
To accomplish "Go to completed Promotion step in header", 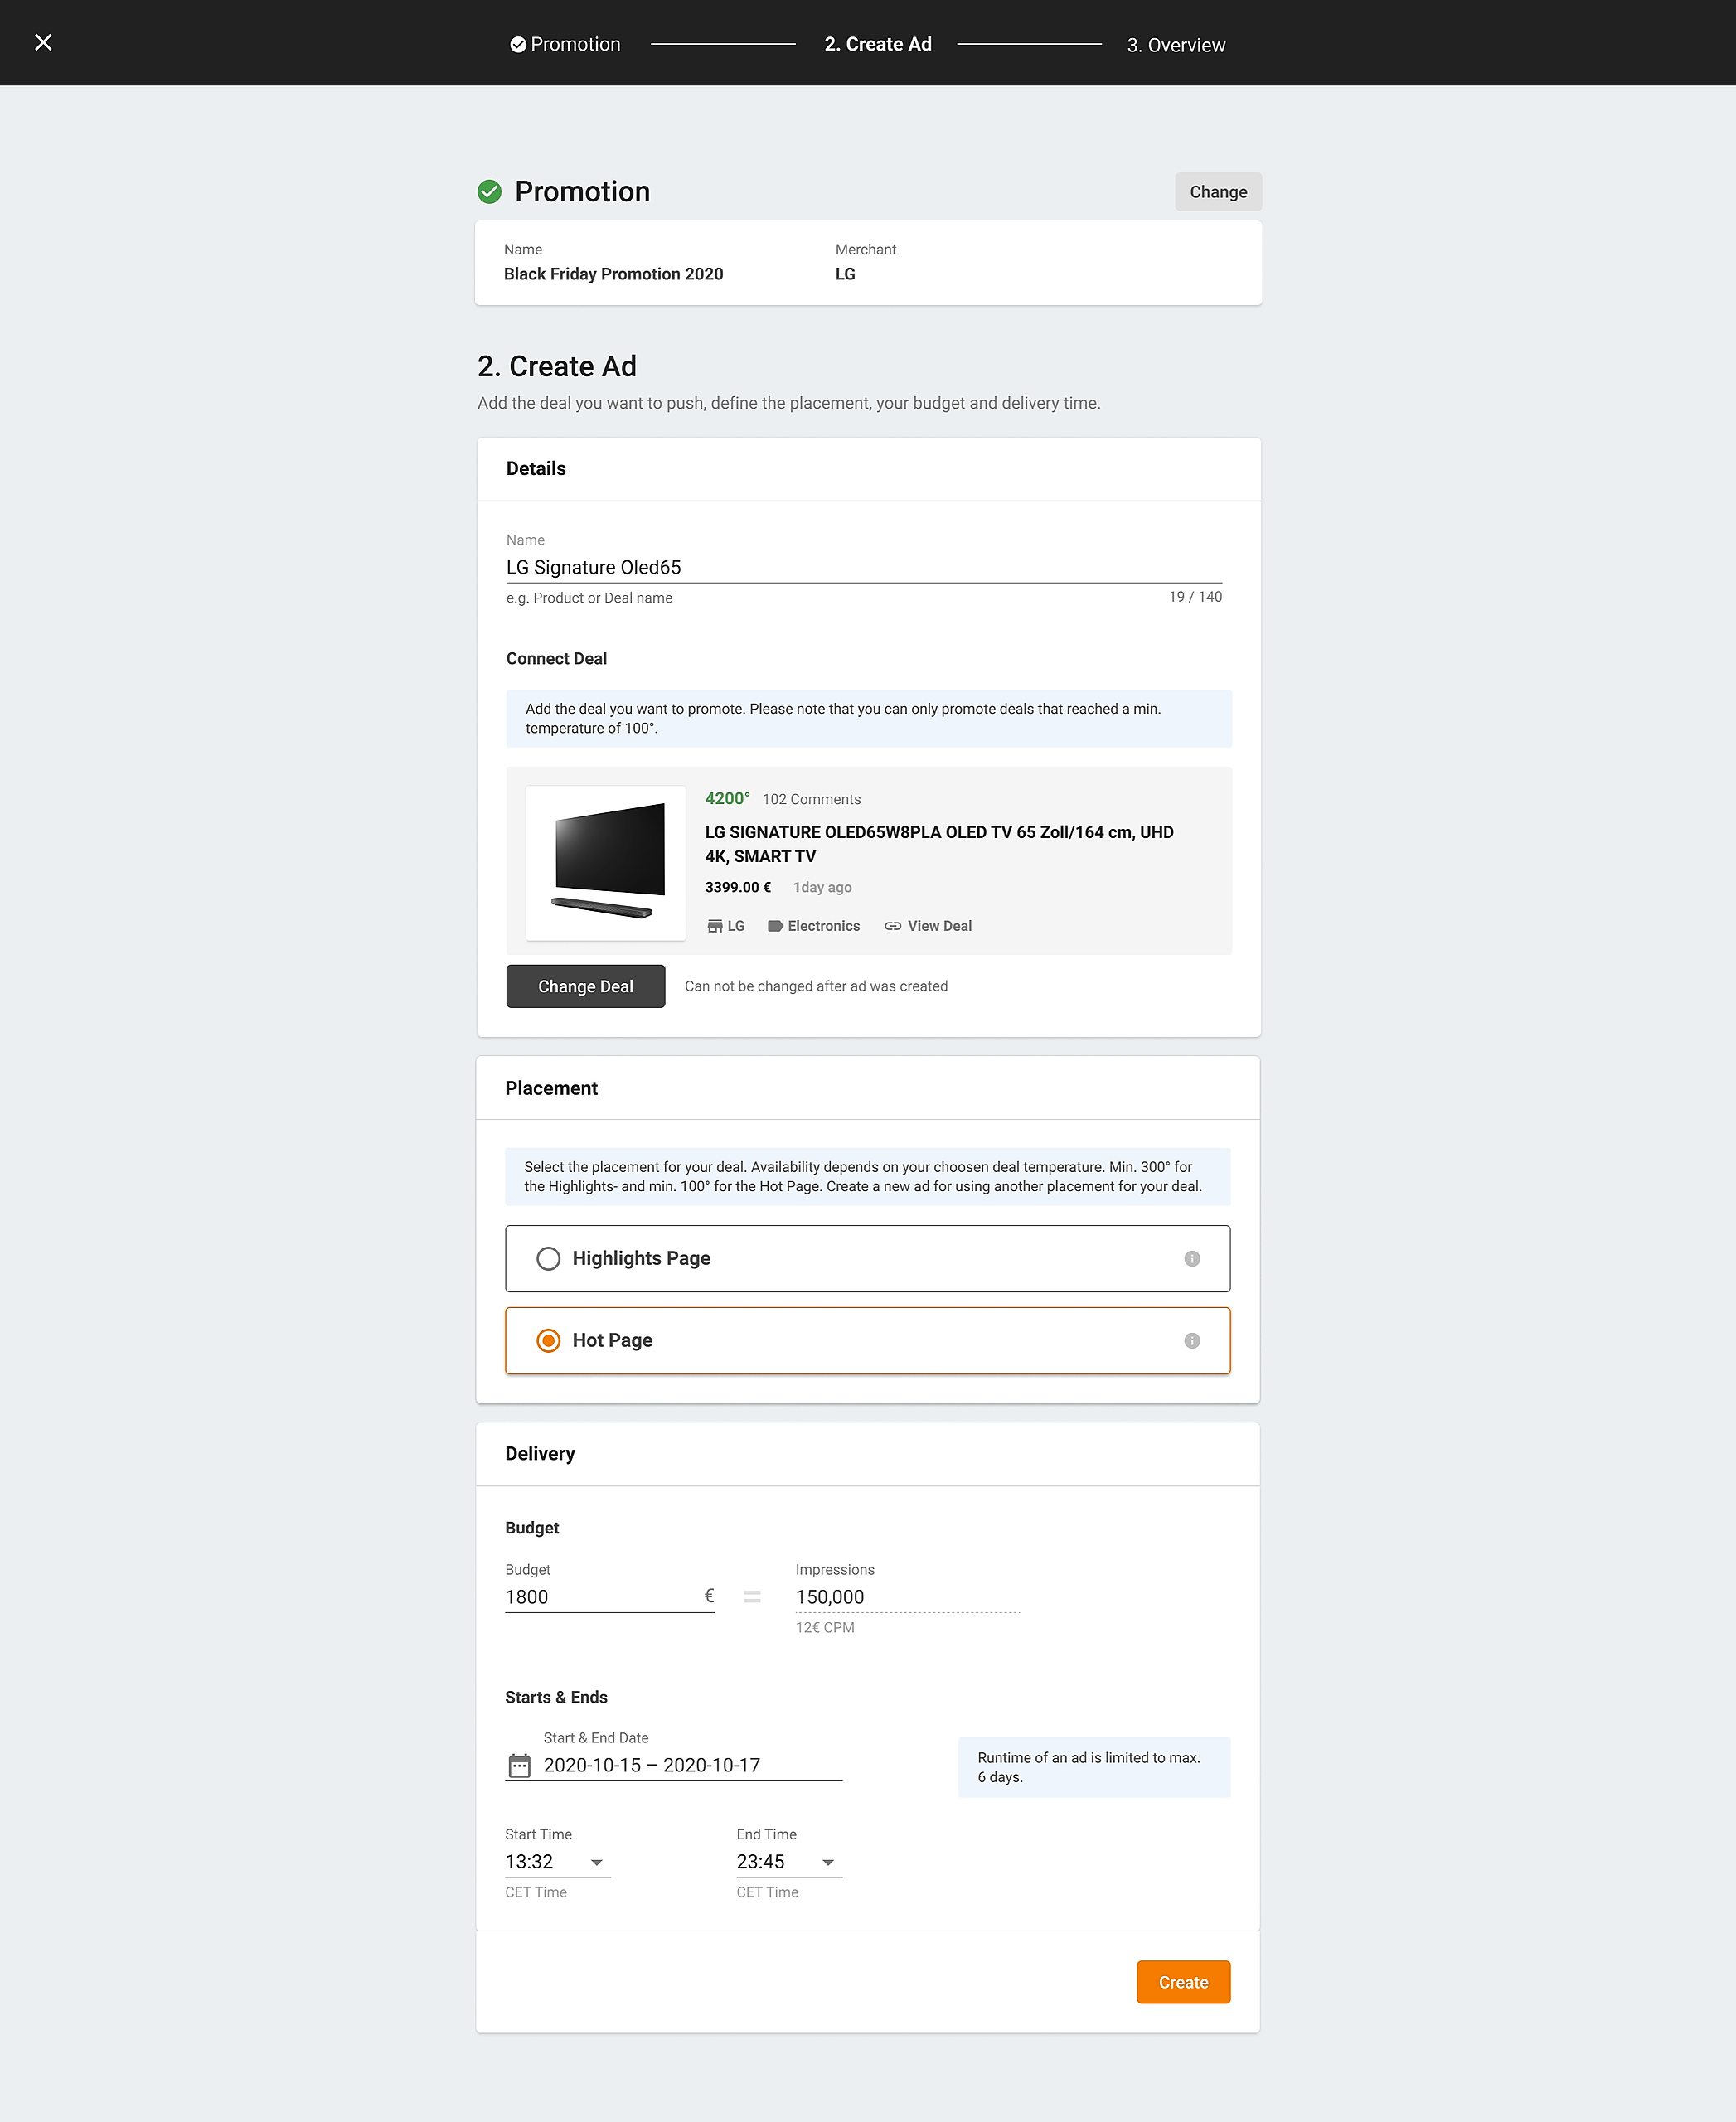I will coord(565,44).
